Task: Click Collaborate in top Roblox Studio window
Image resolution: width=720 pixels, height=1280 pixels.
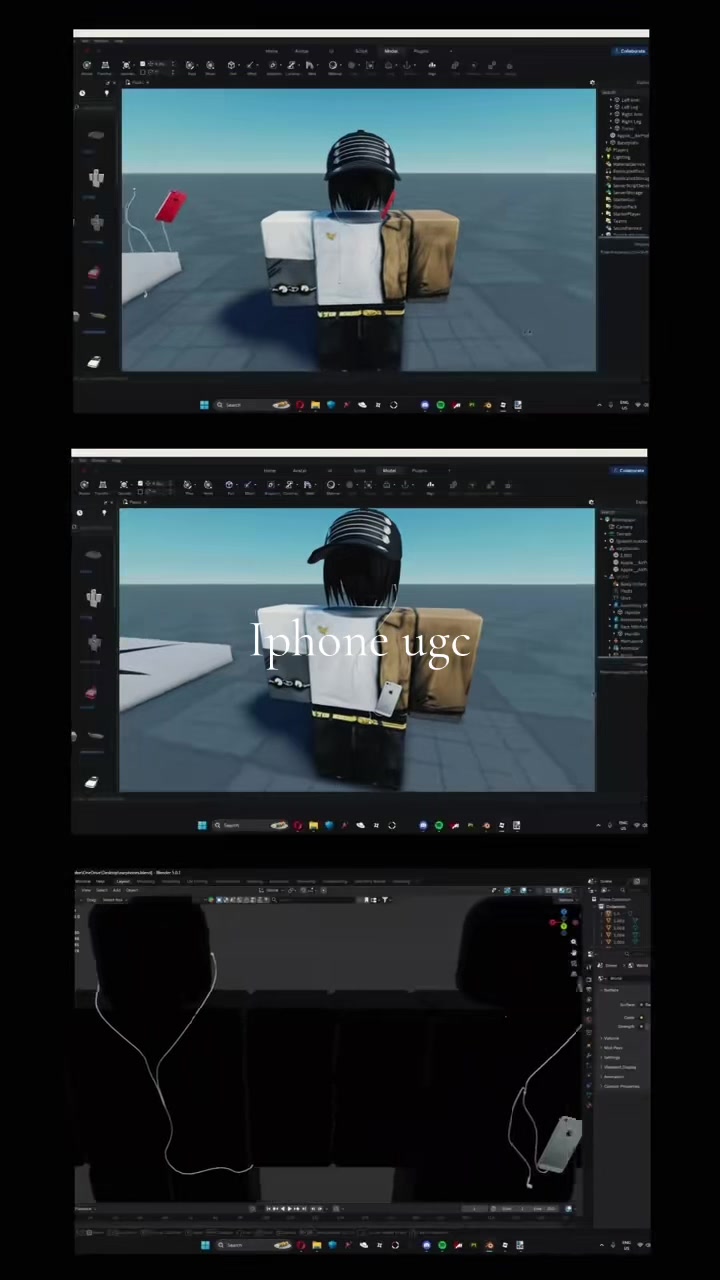Action: pos(630,50)
